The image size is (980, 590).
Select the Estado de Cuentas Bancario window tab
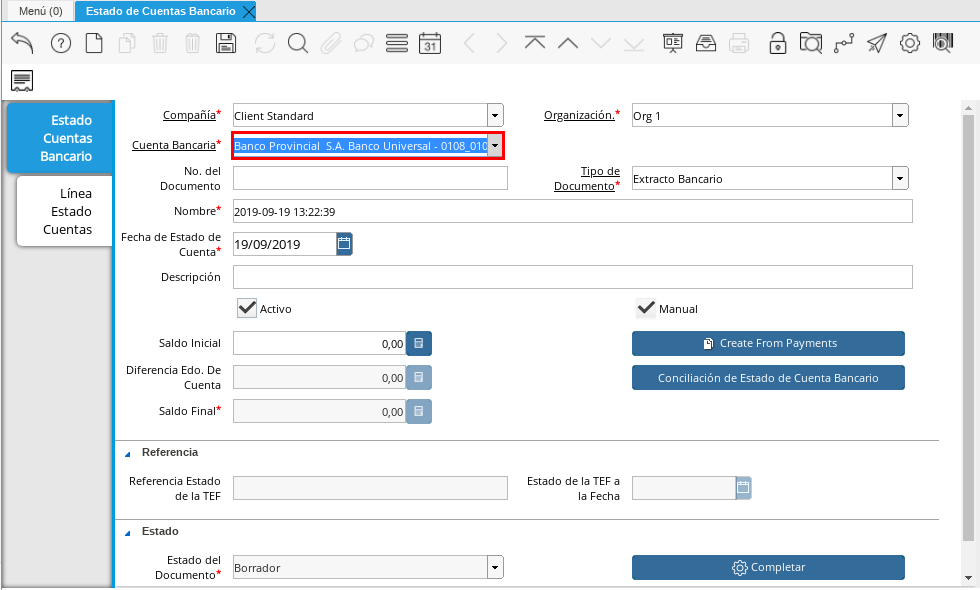pos(161,11)
